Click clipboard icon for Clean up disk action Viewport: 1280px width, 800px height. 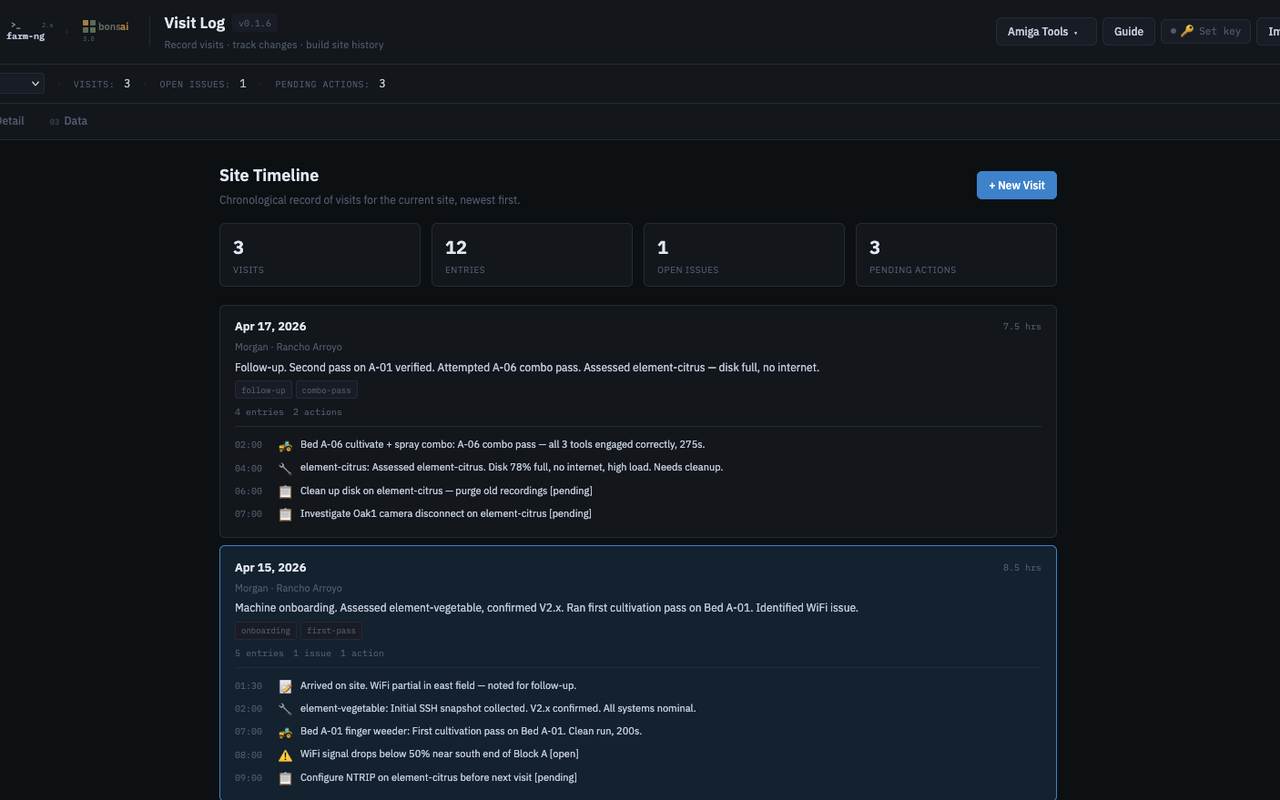coord(285,491)
